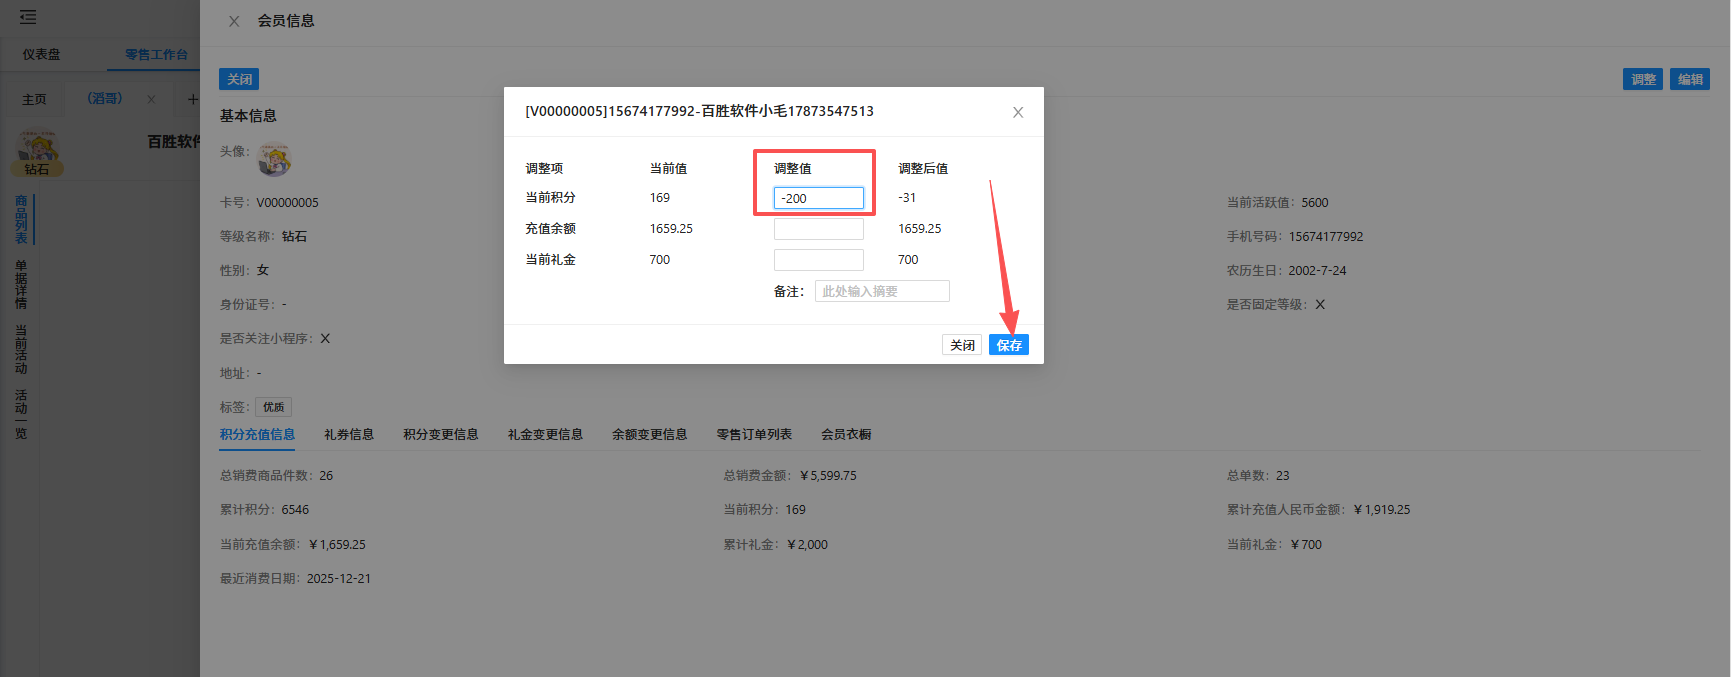Focus the 充值余额 adjustment input
This screenshot has height=677, width=1731.
click(x=819, y=229)
